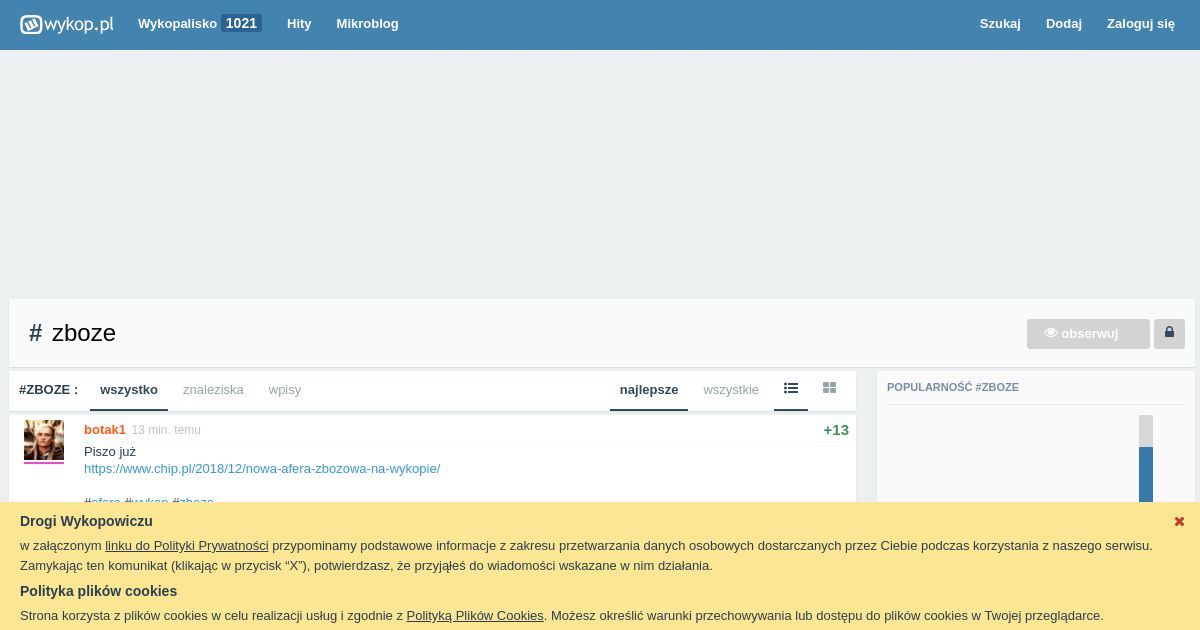1200x630 pixels.
Task: Click the popularity chart blue bar
Action: coord(1146,474)
